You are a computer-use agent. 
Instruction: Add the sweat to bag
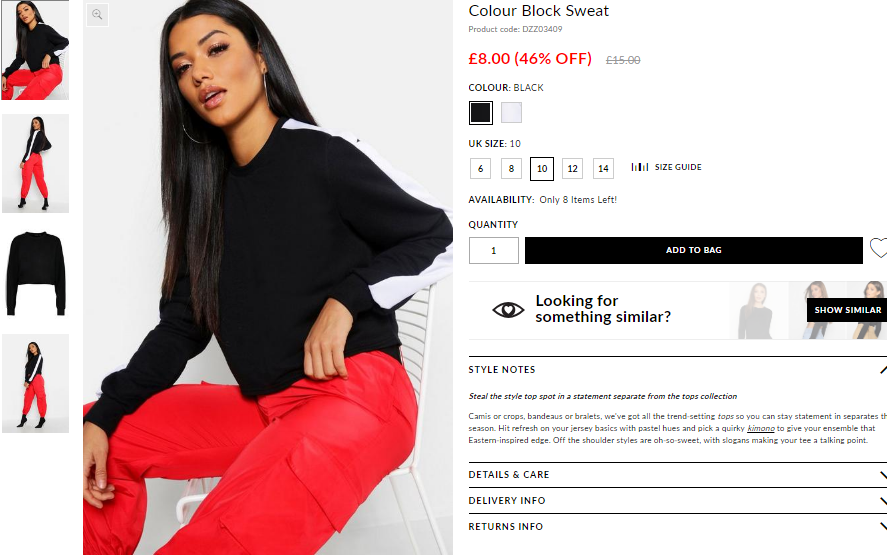point(694,250)
